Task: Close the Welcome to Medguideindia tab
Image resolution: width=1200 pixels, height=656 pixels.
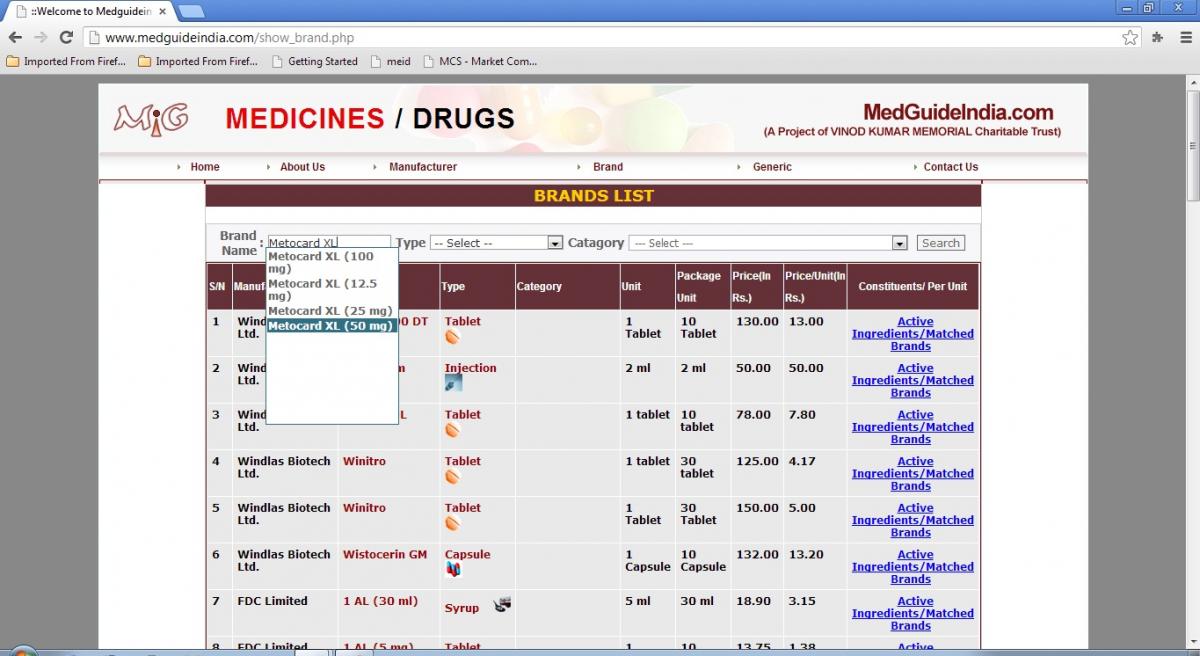Action: click(x=162, y=11)
